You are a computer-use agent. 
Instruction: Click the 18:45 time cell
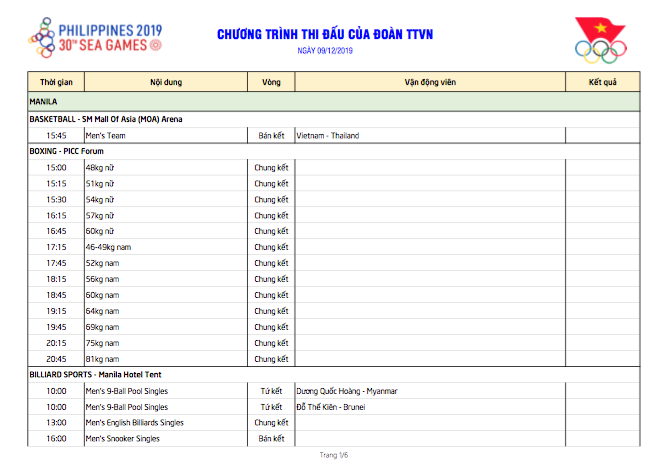tap(56, 295)
